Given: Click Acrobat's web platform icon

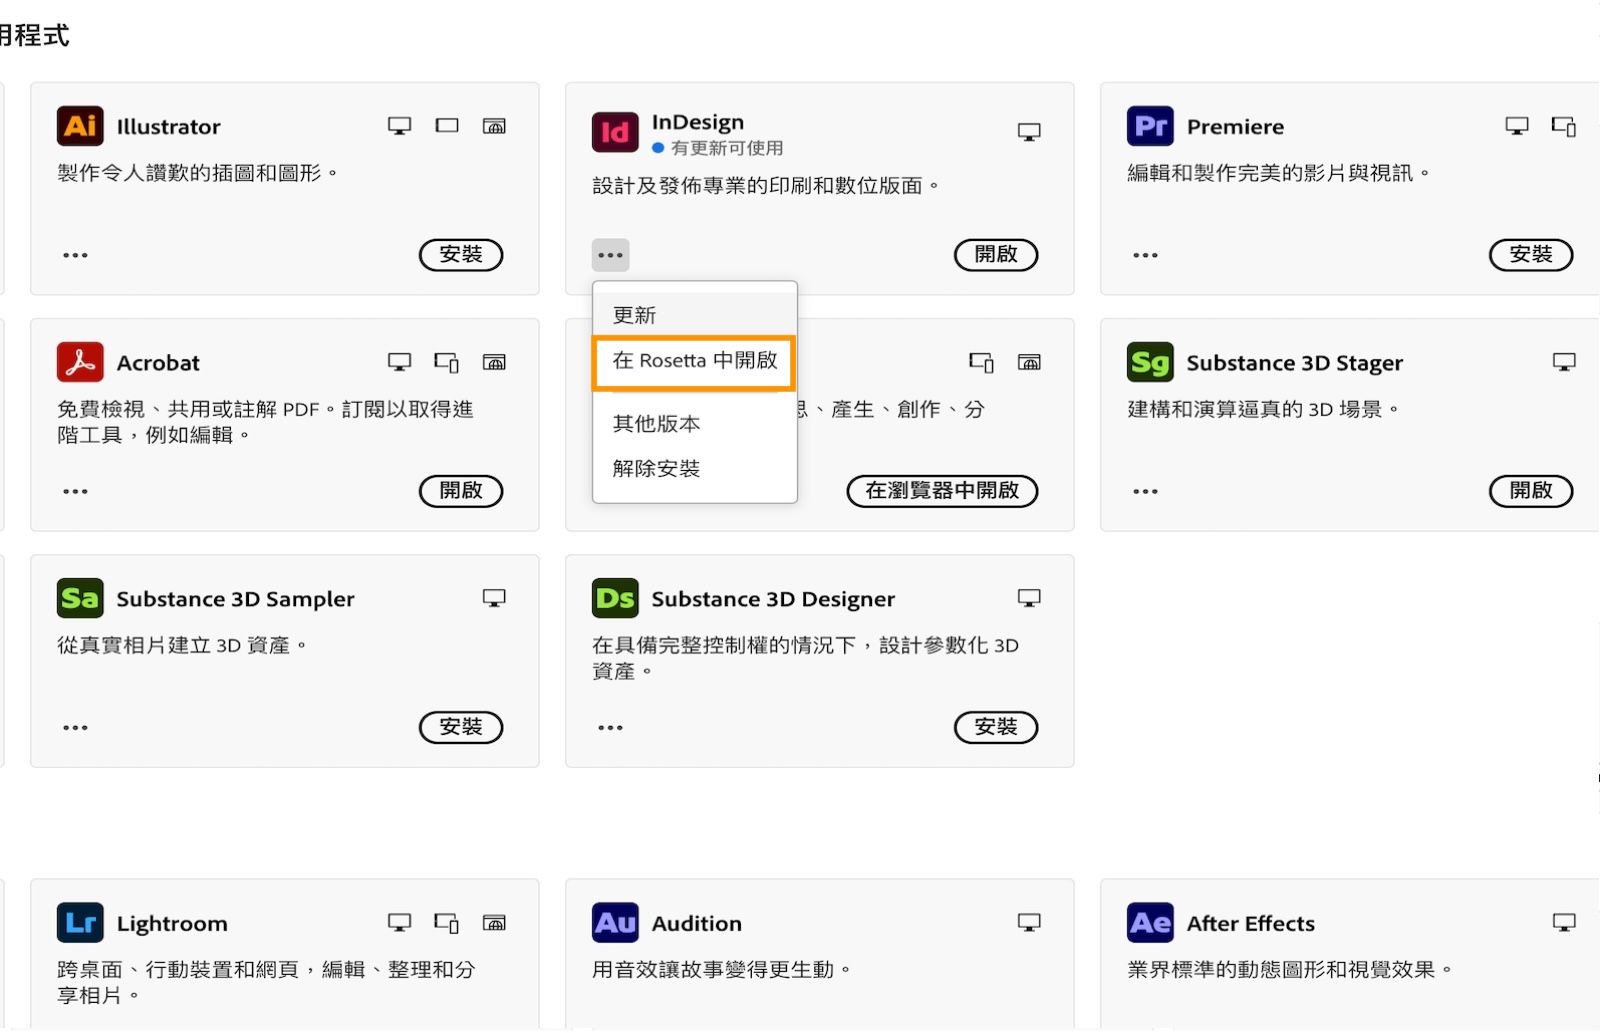Looking at the screenshot, I should (x=494, y=362).
